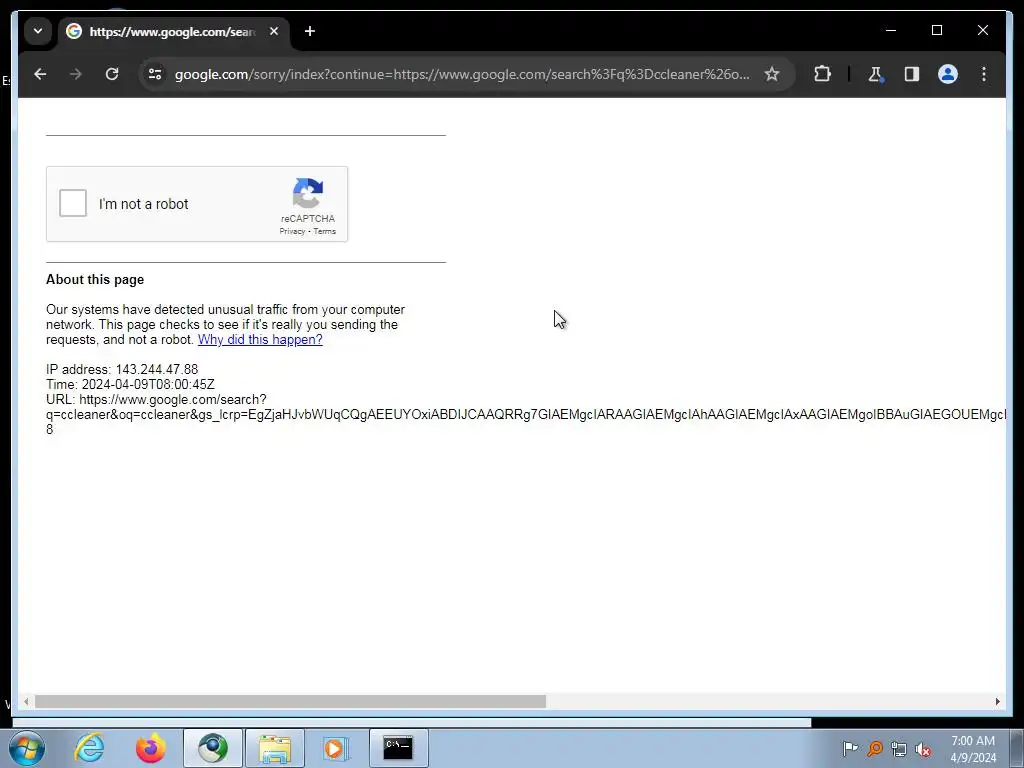Check the I'm not a robot checkbox
This screenshot has width=1024, height=768.
tap(72, 203)
